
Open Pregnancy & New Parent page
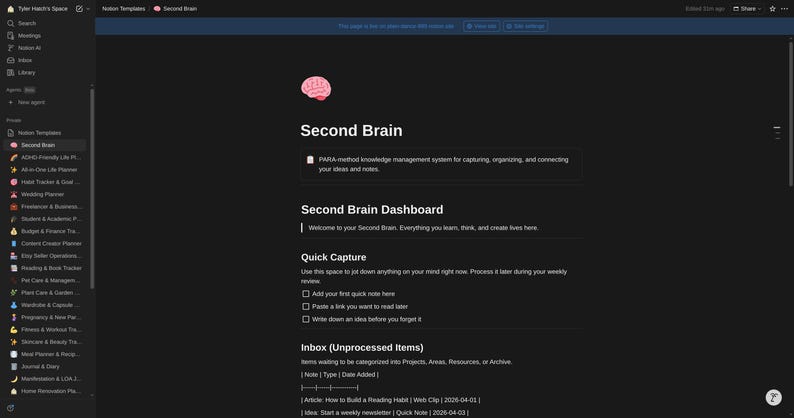click(x=46, y=317)
